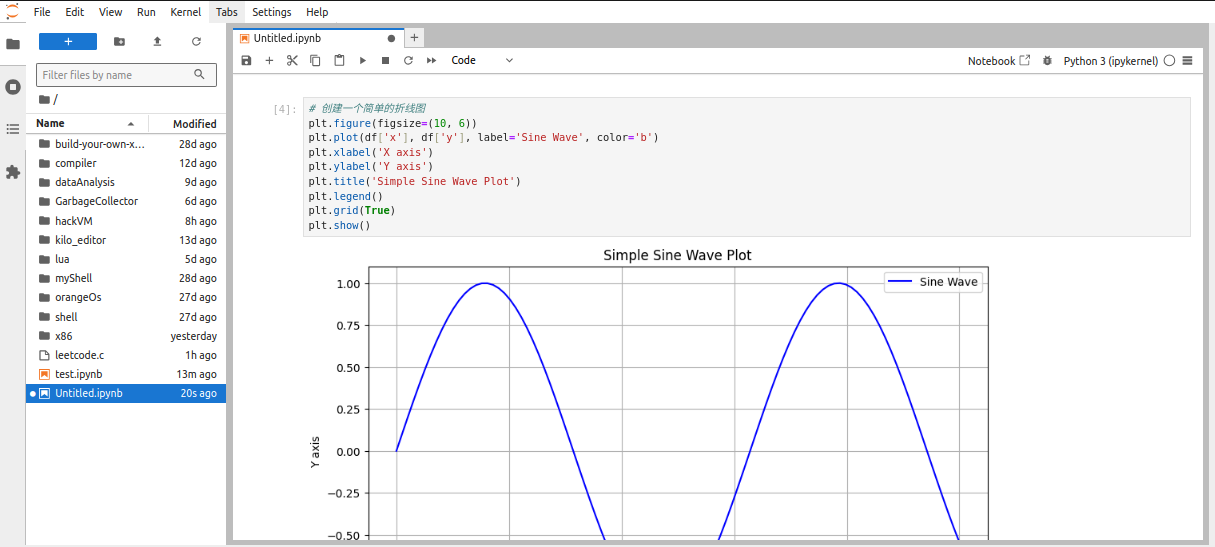The image size is (1215, 547).
Task: Select the orangeOs folder
Action: [126, 297]
